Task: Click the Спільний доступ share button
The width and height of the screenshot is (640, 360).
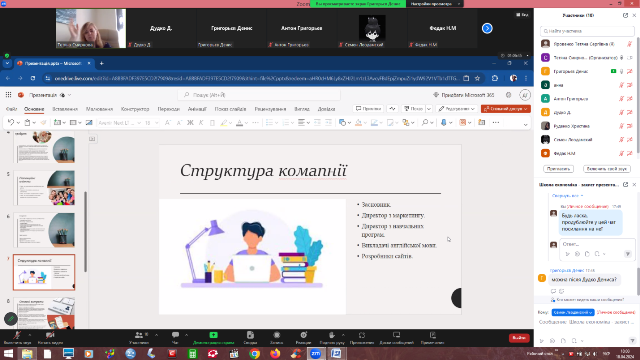Action: pos(506,109)
